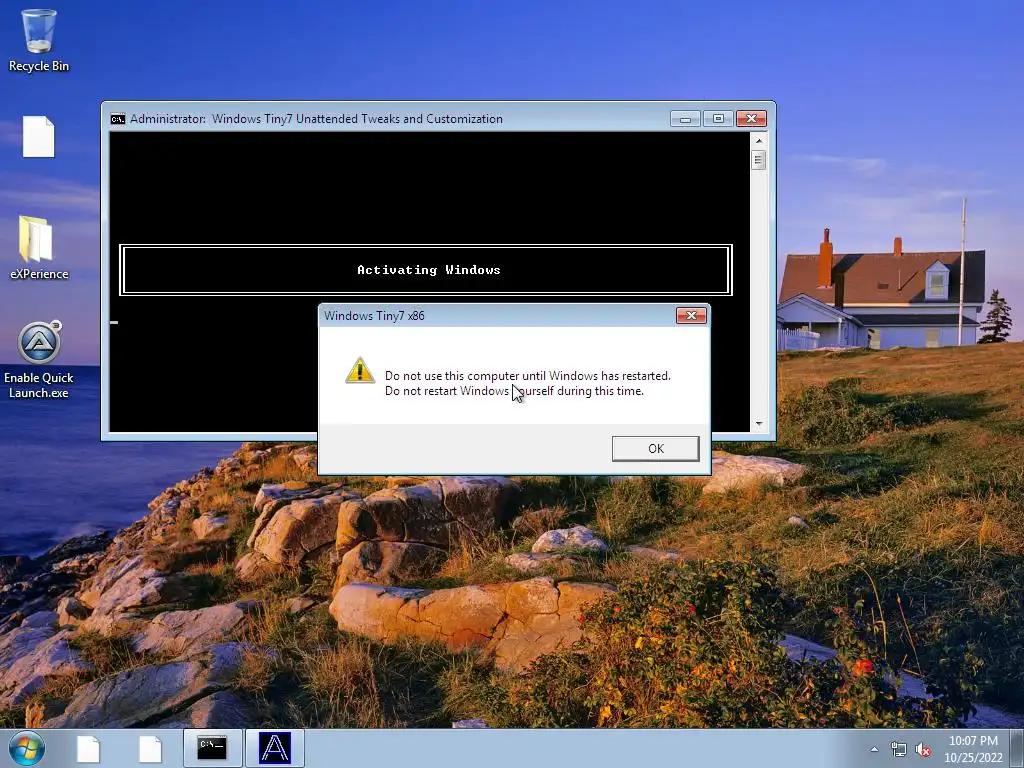Close the Administrator console window
This screenshot has height=768, width=1024.
click(751, 119)
